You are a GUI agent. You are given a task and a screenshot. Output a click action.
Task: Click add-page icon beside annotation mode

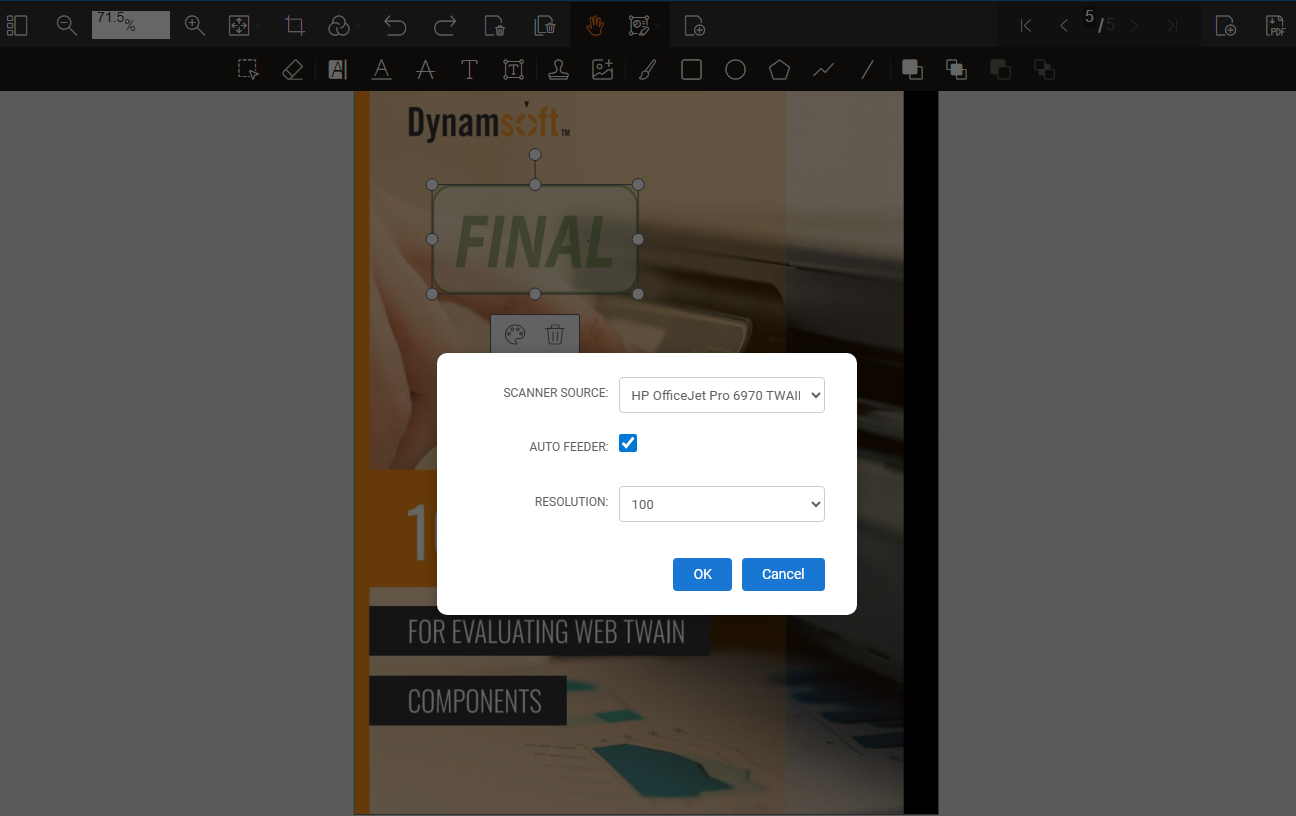[x=695, y=26]
